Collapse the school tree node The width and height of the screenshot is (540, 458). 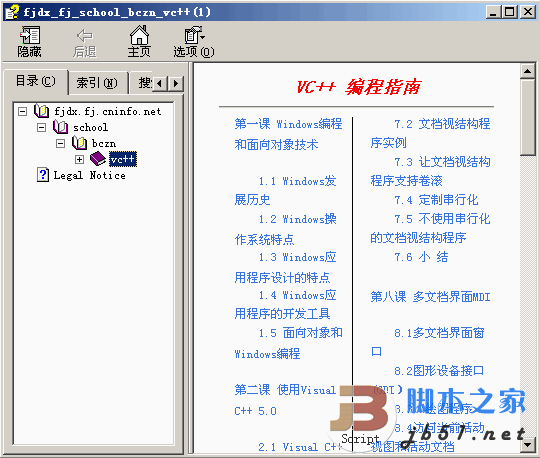[41, 127]
